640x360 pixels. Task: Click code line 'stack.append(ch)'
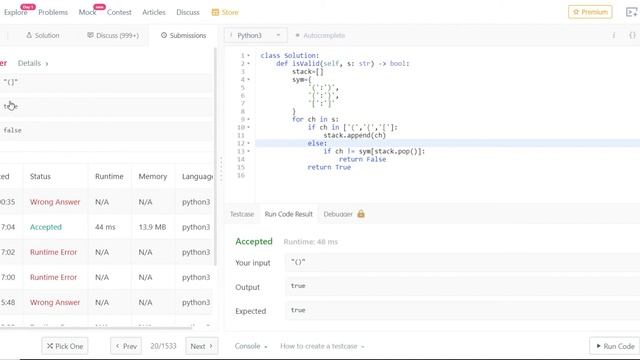coord(354,135)
